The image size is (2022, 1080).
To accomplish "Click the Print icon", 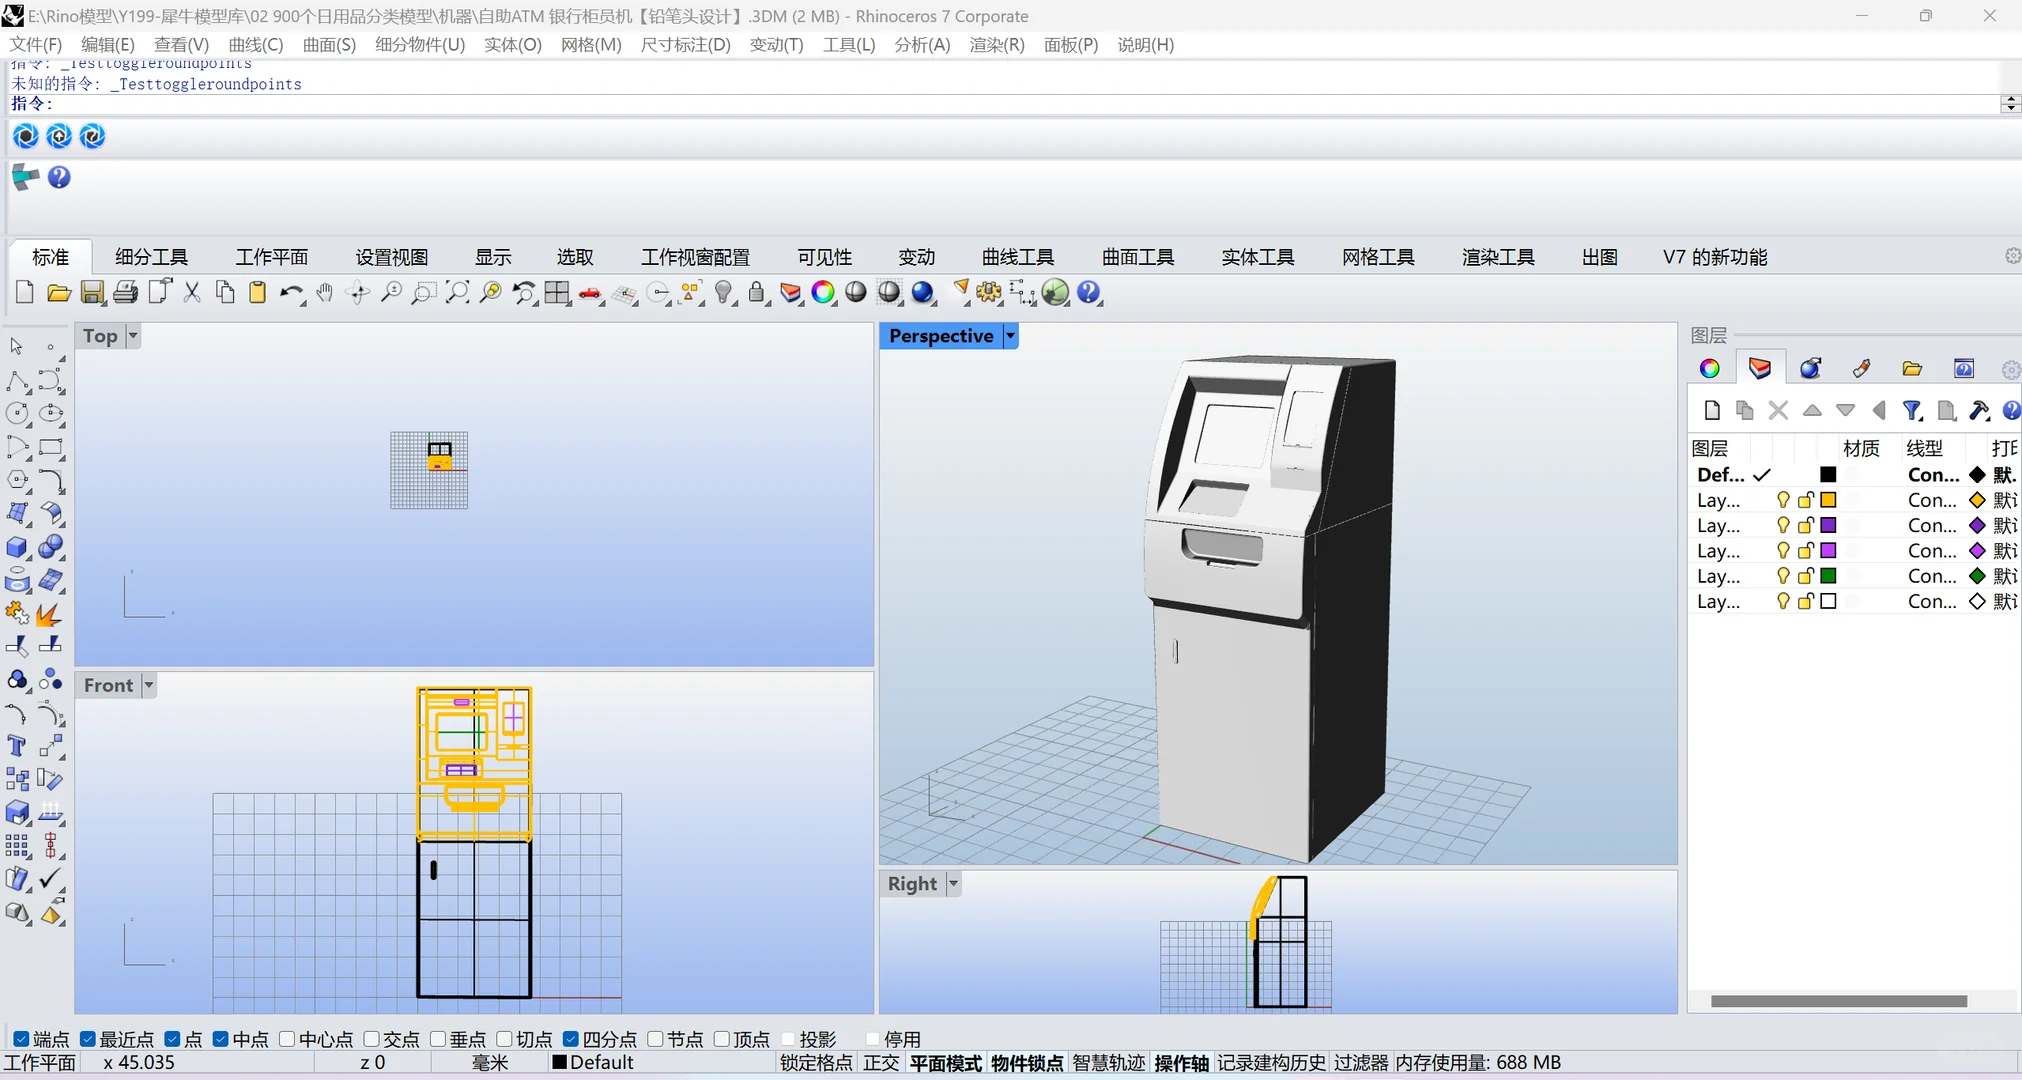I will [x=125, y=292].
